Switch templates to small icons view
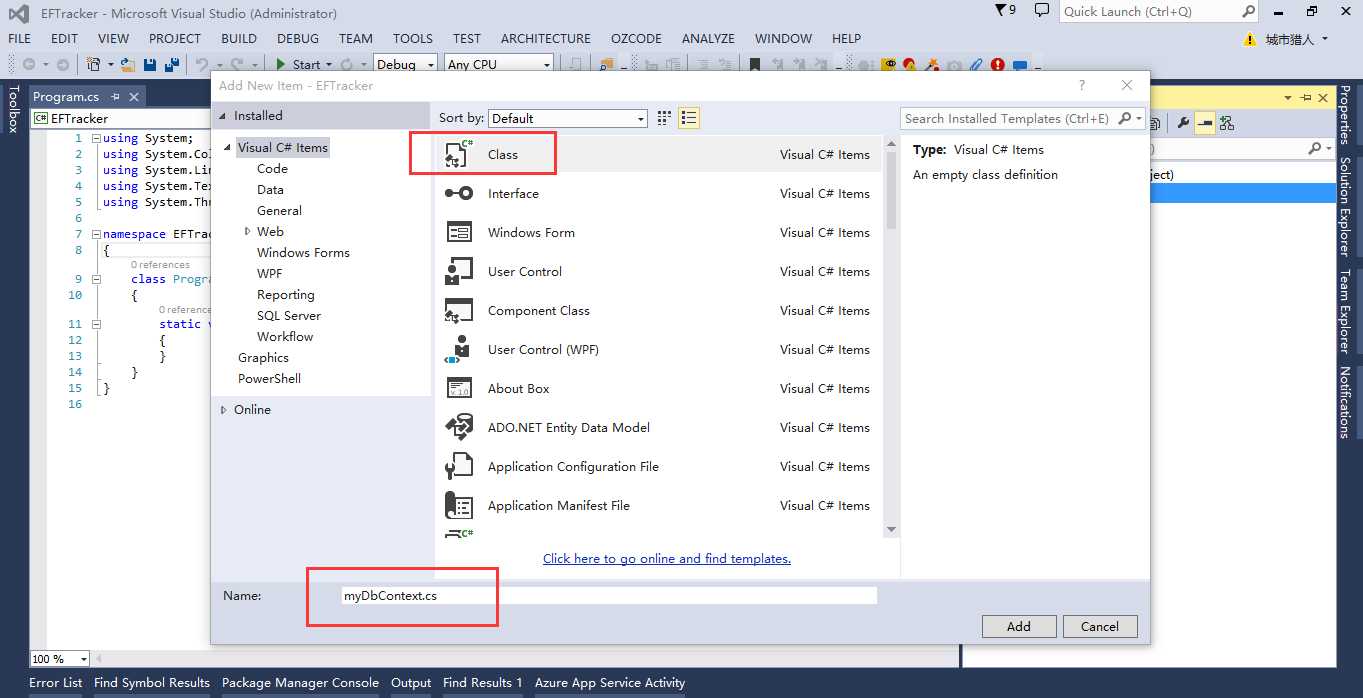Viewport: 1363px width, 698px height. point(664,118)
